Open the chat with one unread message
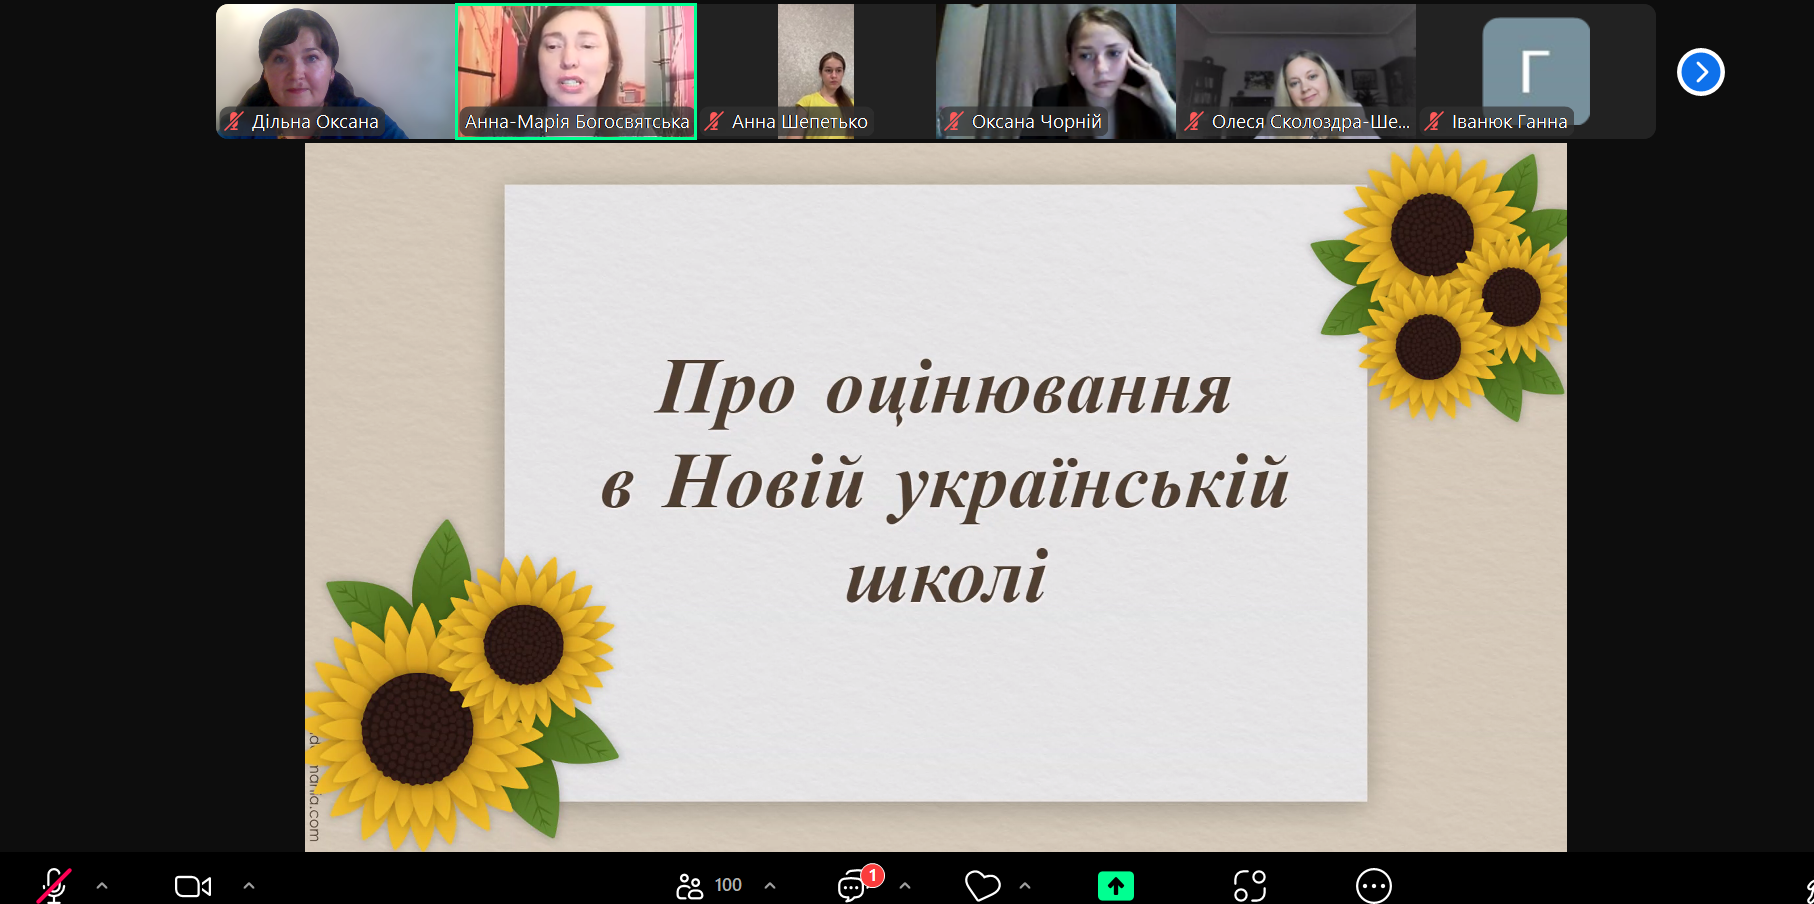 pos(852,886)
